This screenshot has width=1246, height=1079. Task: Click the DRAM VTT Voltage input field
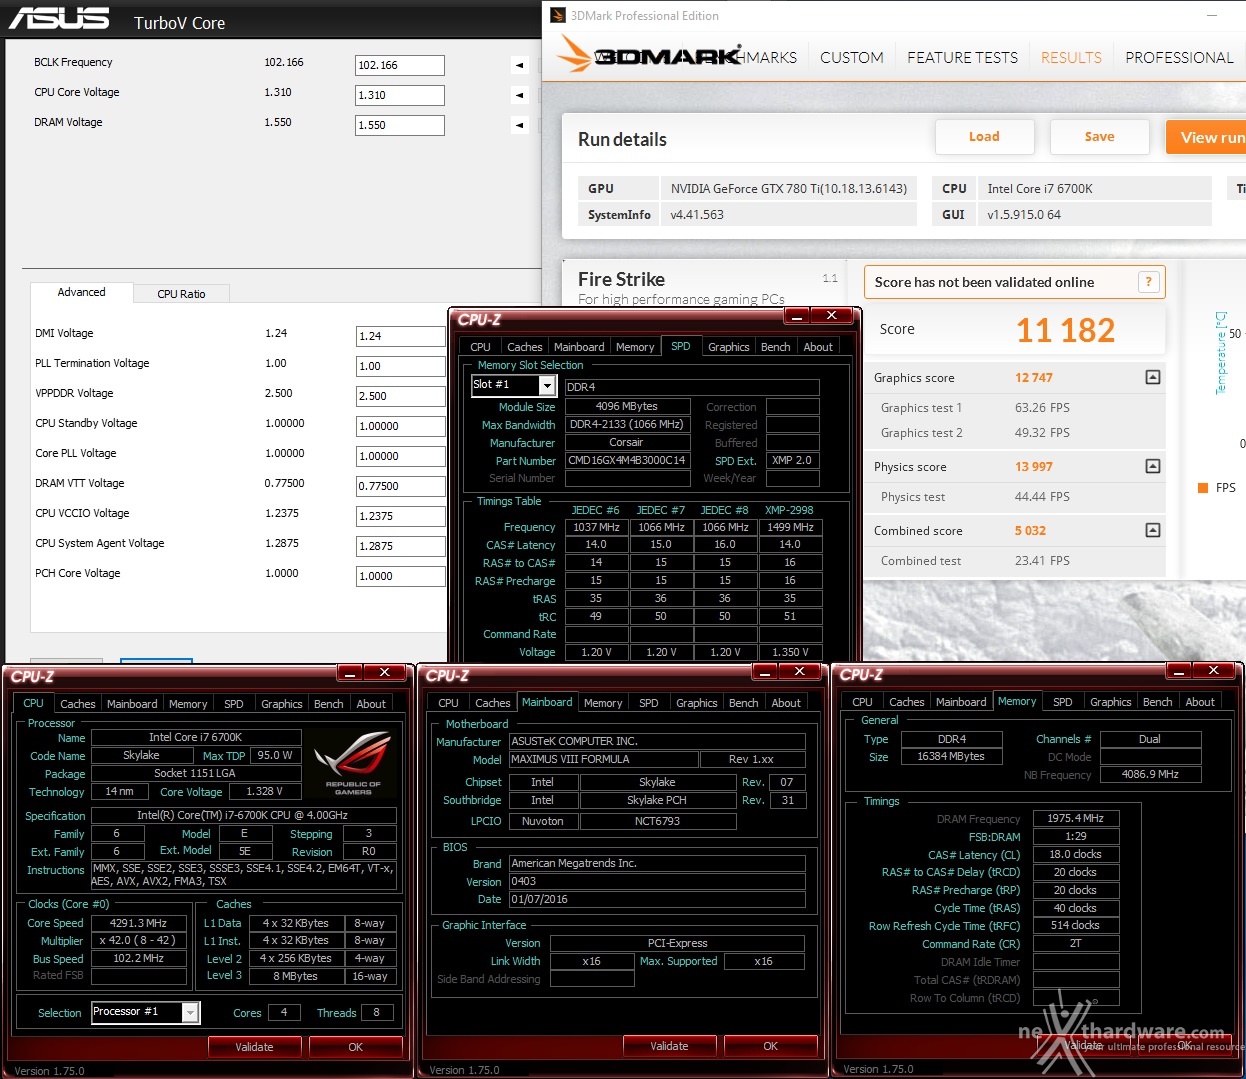coord(401,486)
